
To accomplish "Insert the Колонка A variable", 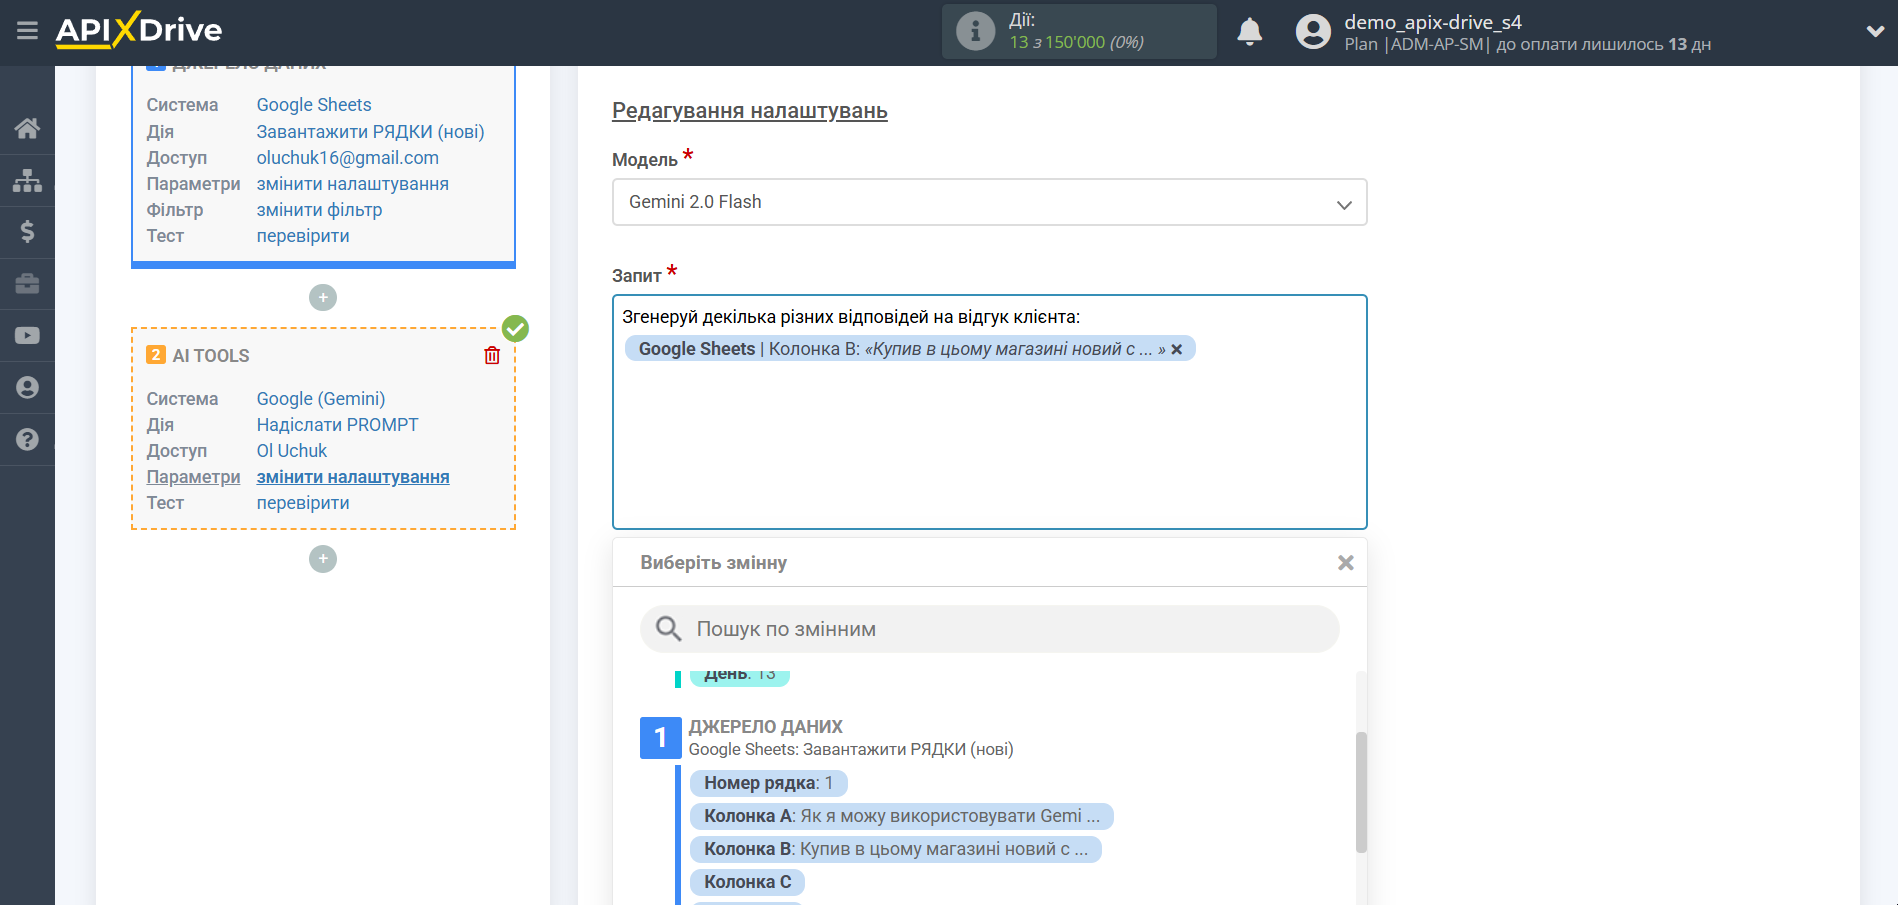I will (900, 816).
